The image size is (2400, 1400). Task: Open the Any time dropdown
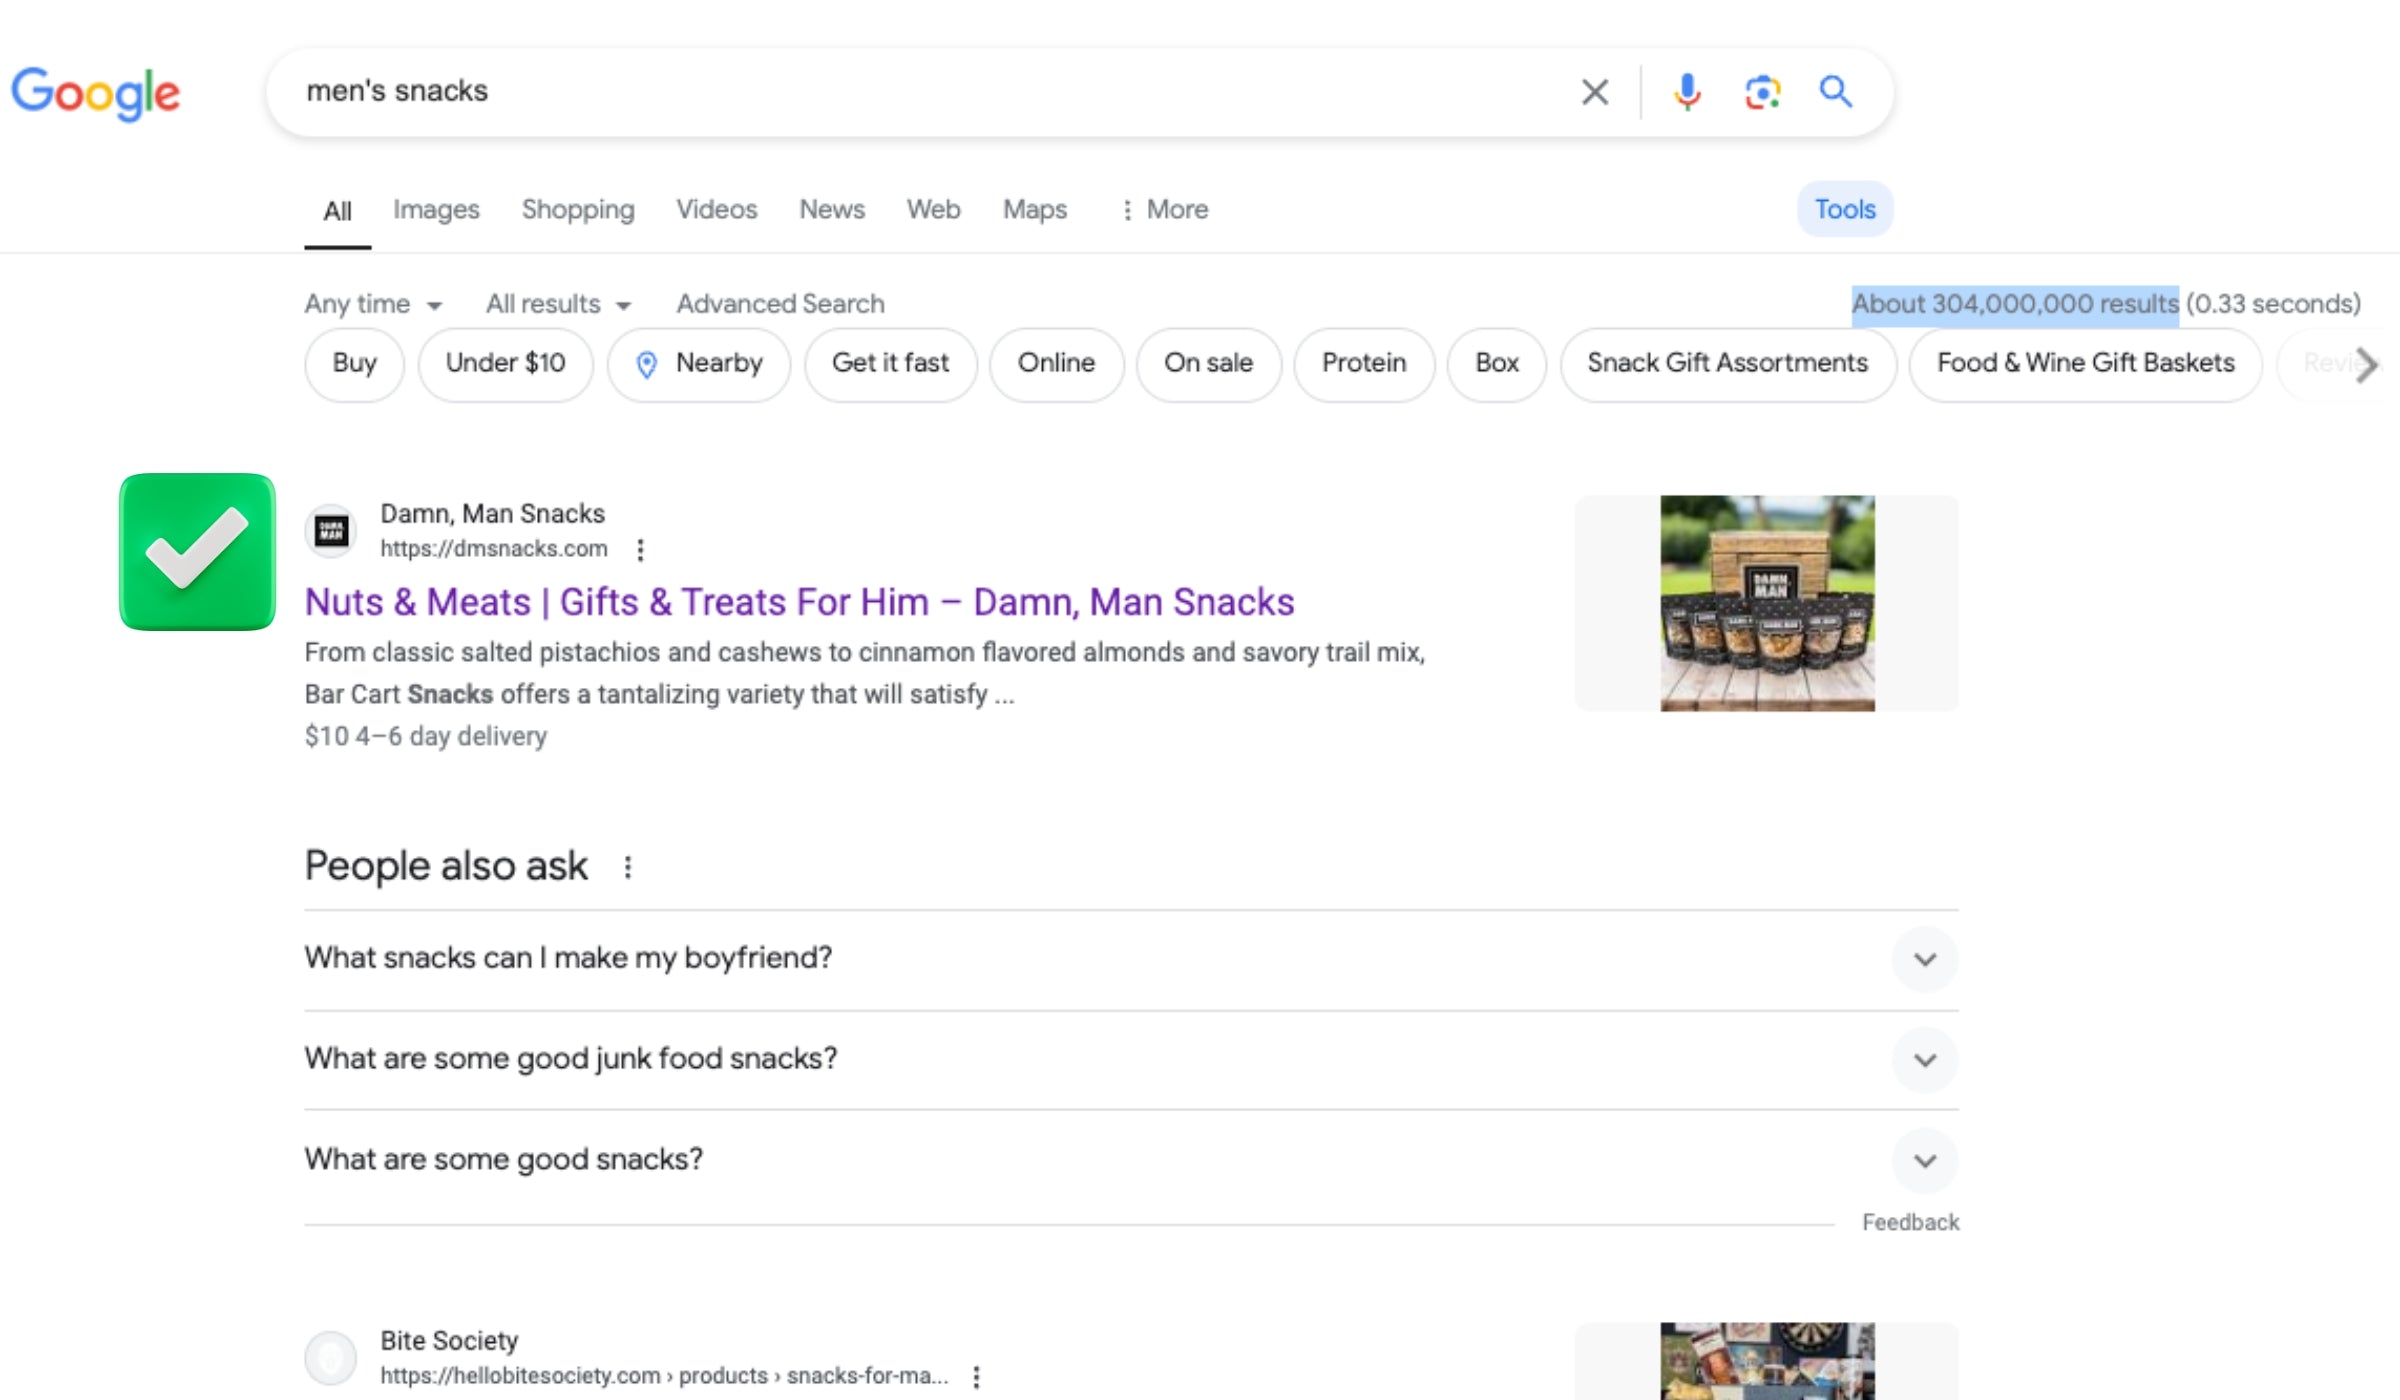(x=373, y=304)
